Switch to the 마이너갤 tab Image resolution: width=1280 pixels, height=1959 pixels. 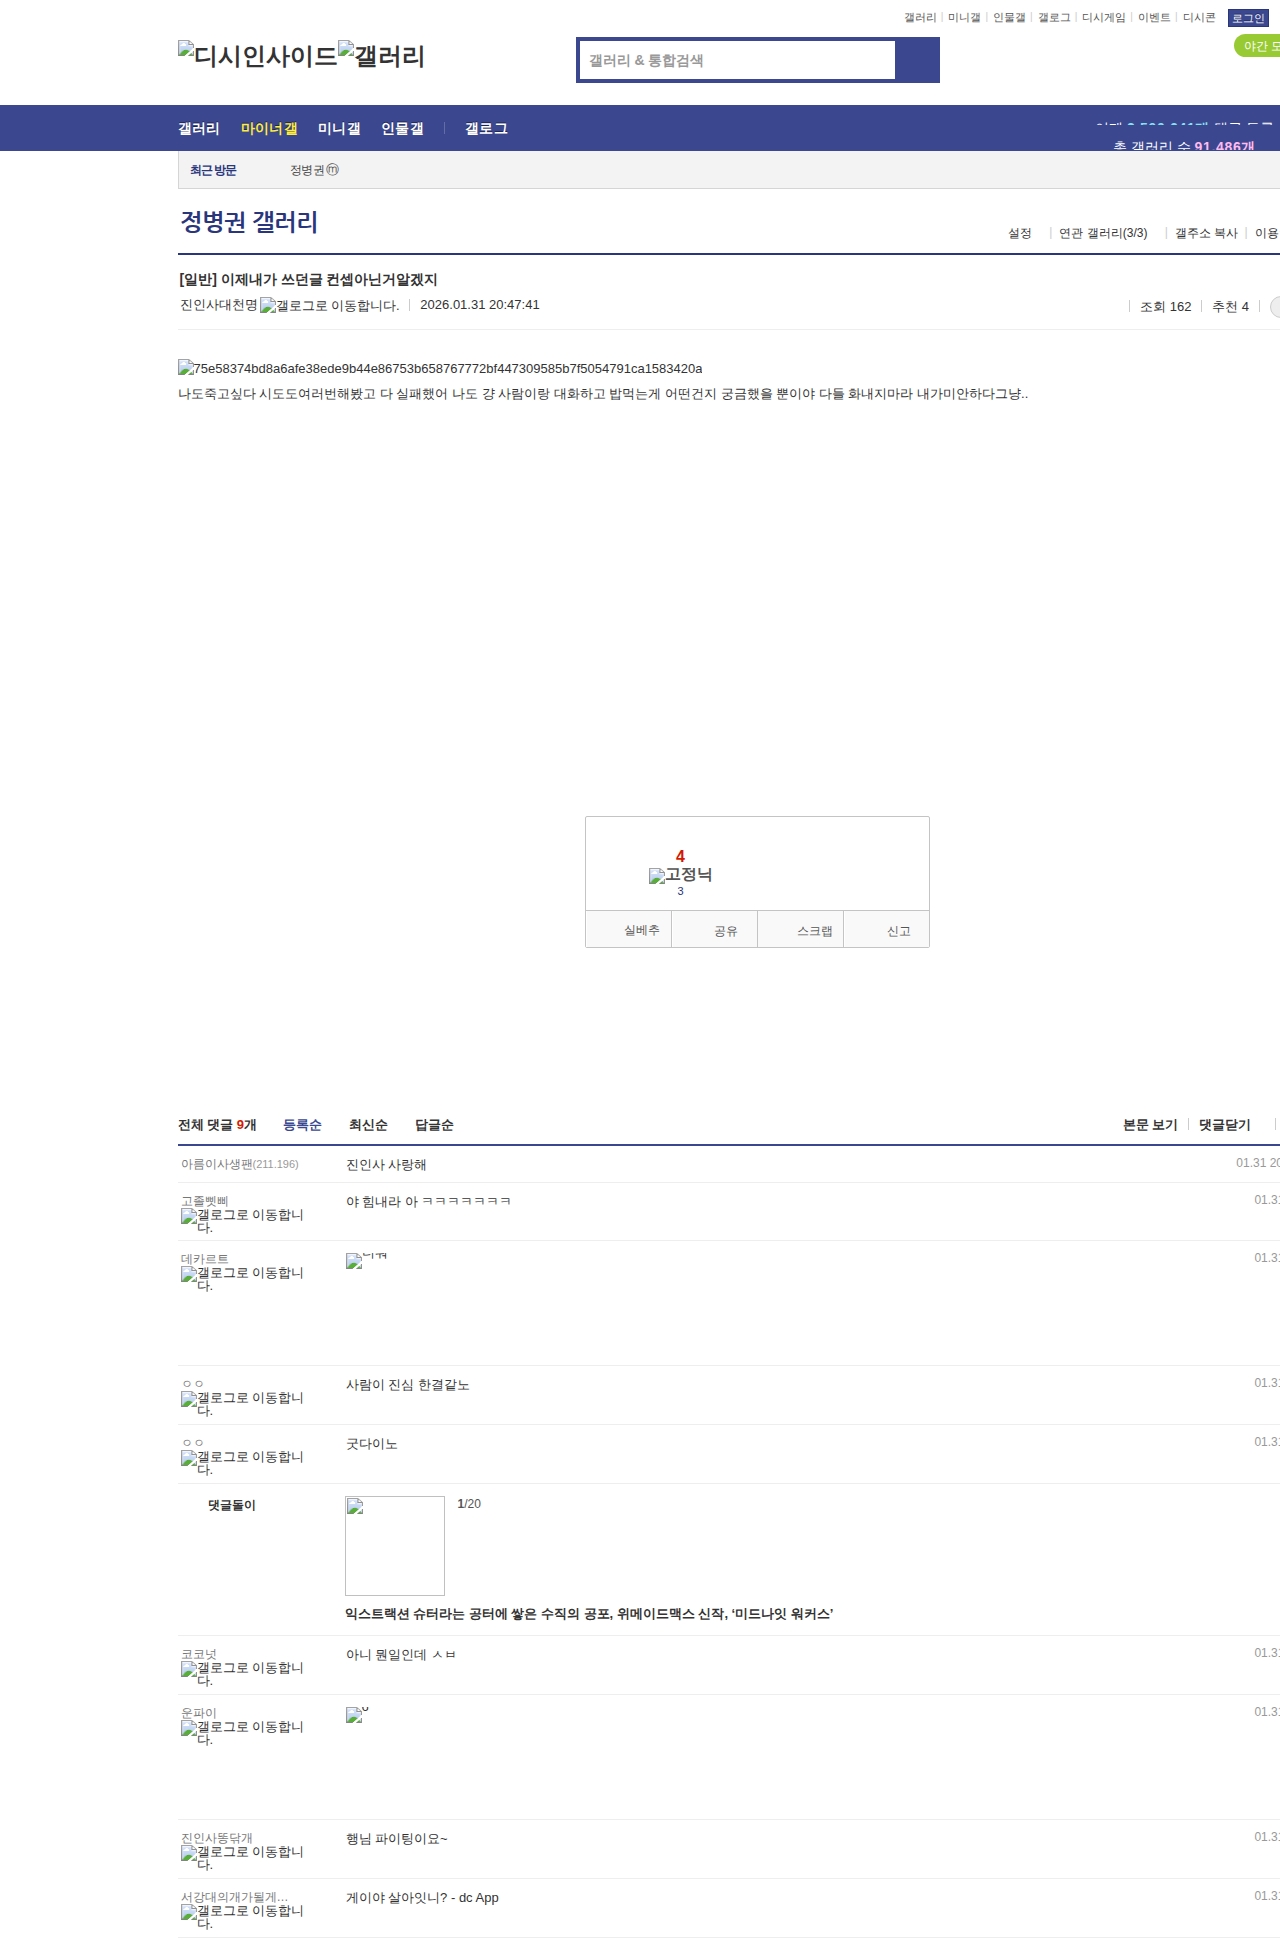(x=269, y=129)
